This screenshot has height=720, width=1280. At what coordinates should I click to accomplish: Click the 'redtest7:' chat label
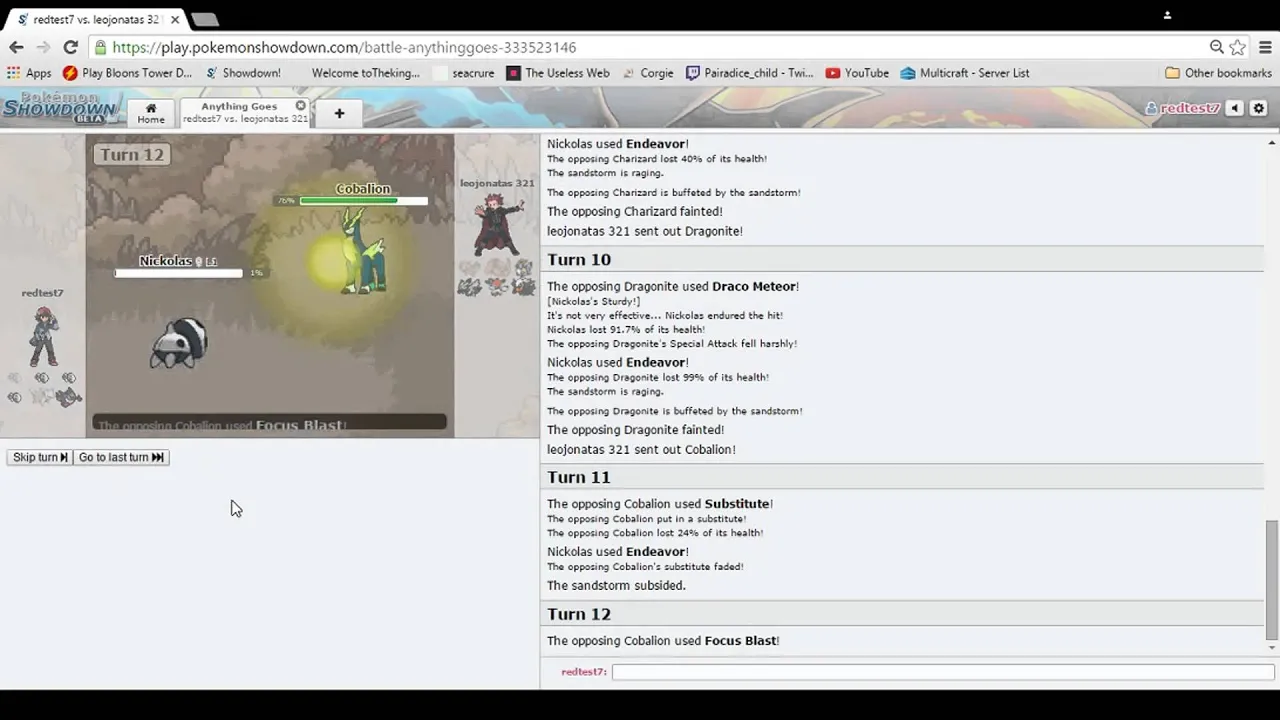pos(584,672)
